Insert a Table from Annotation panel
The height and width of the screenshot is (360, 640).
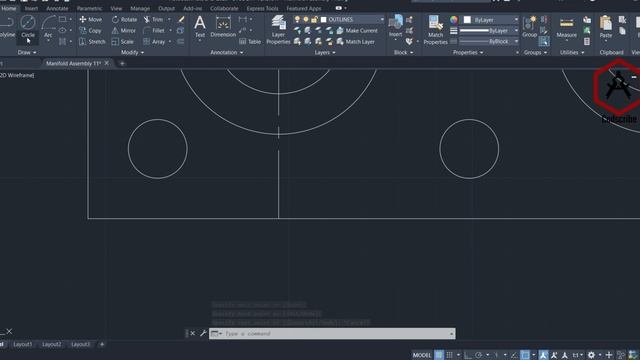click(x=250, y=42)
